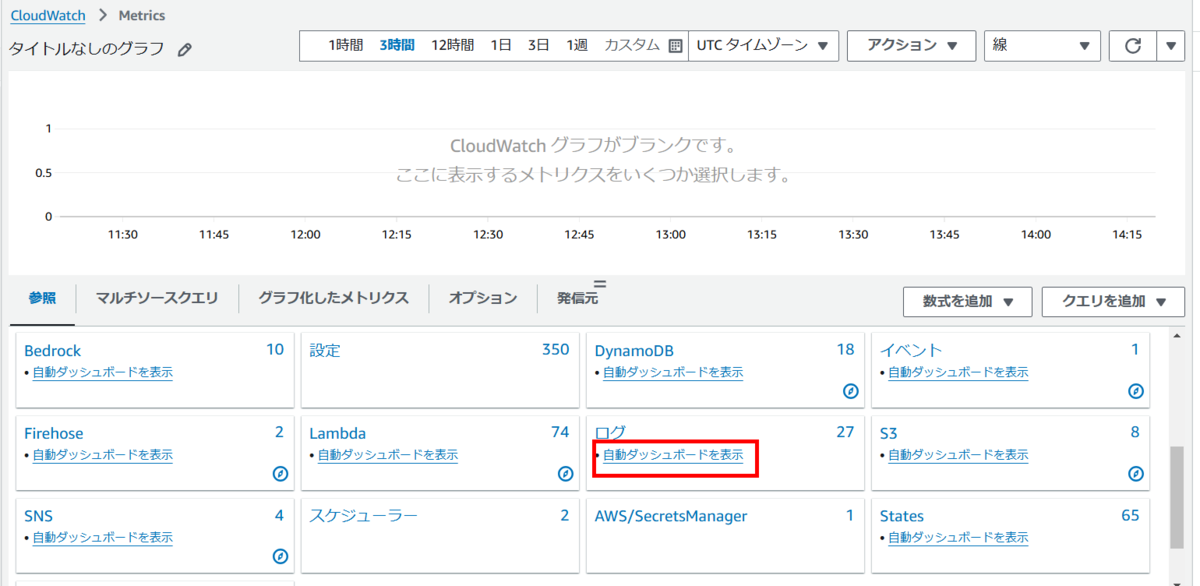
Task: Show automatic dashboard for DynamoDB
Action: (x=673, y=372)
